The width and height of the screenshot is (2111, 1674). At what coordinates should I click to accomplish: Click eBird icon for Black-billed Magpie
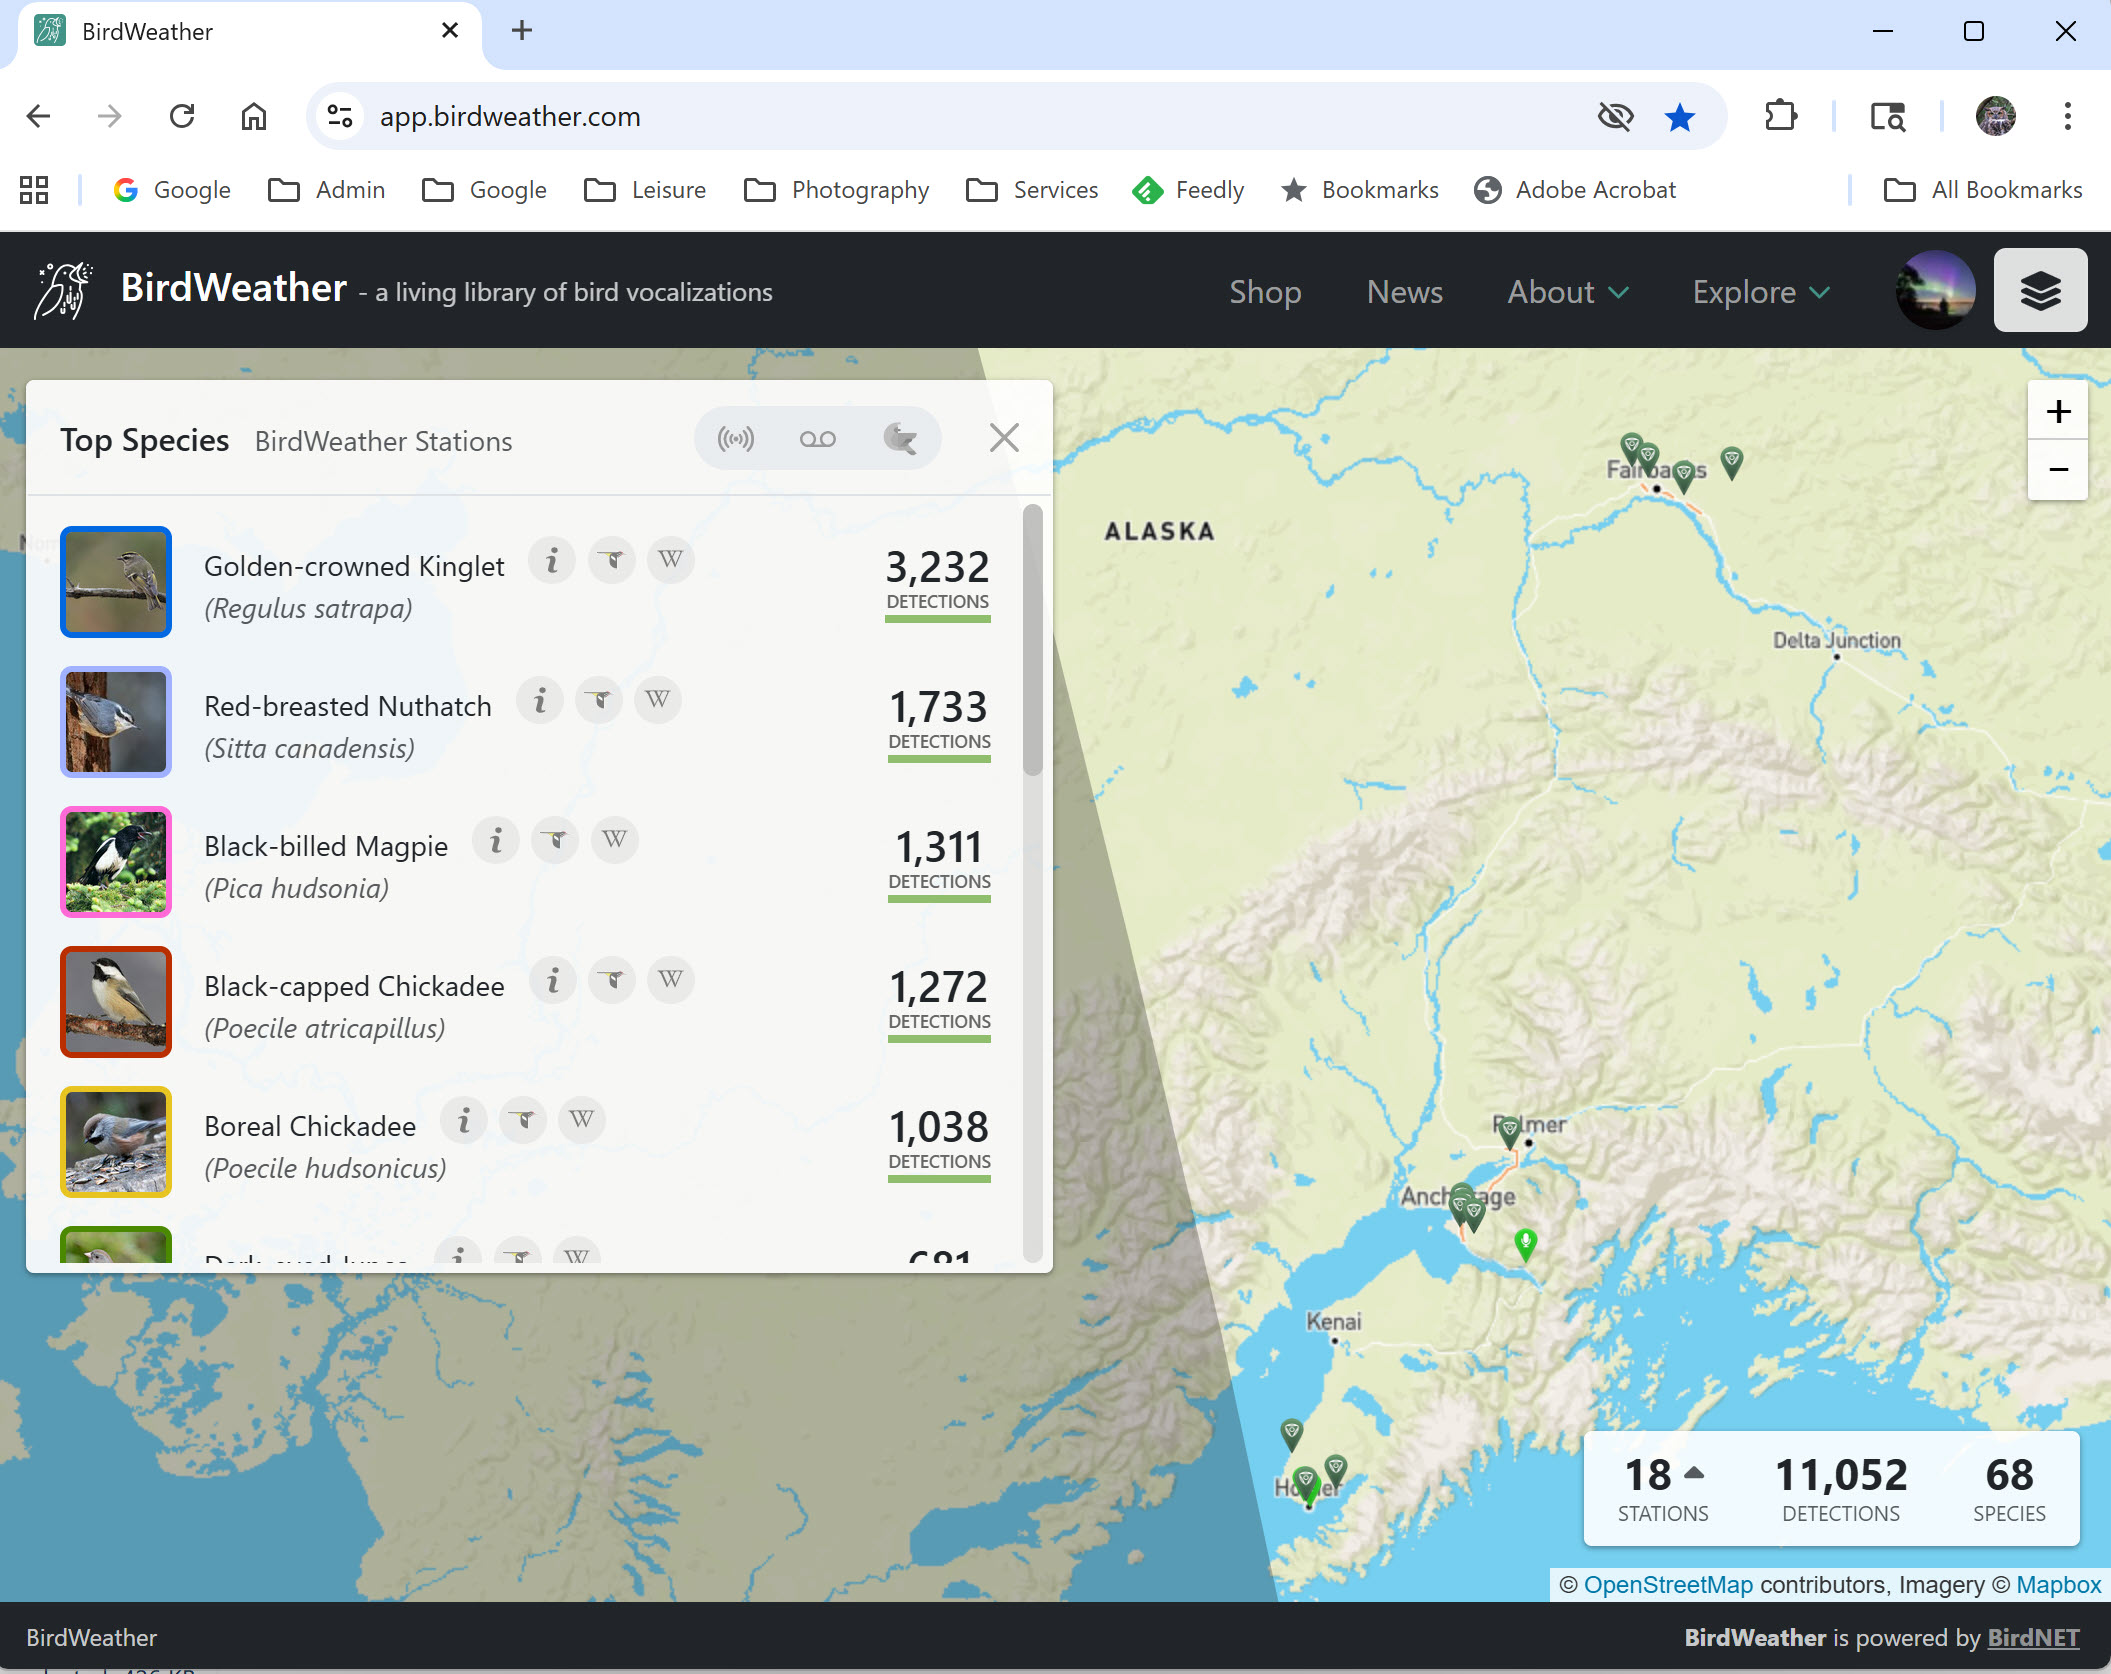pos(555,840)
